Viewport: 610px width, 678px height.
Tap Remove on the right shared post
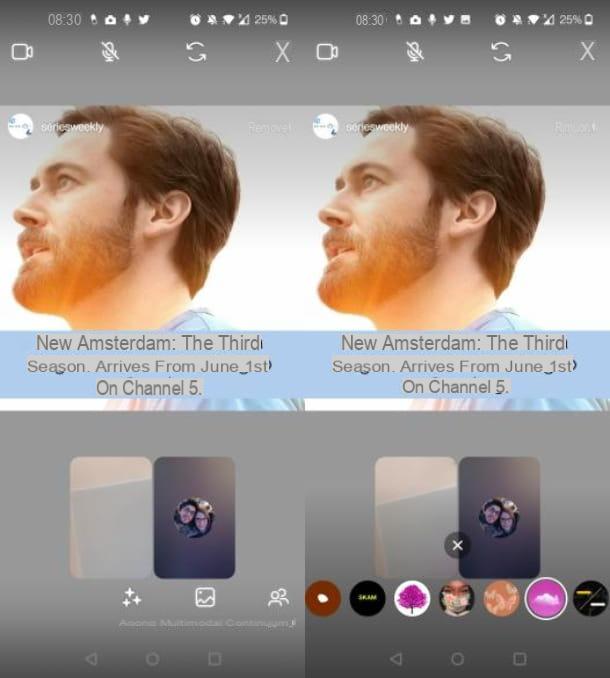[x=576, y=128]
